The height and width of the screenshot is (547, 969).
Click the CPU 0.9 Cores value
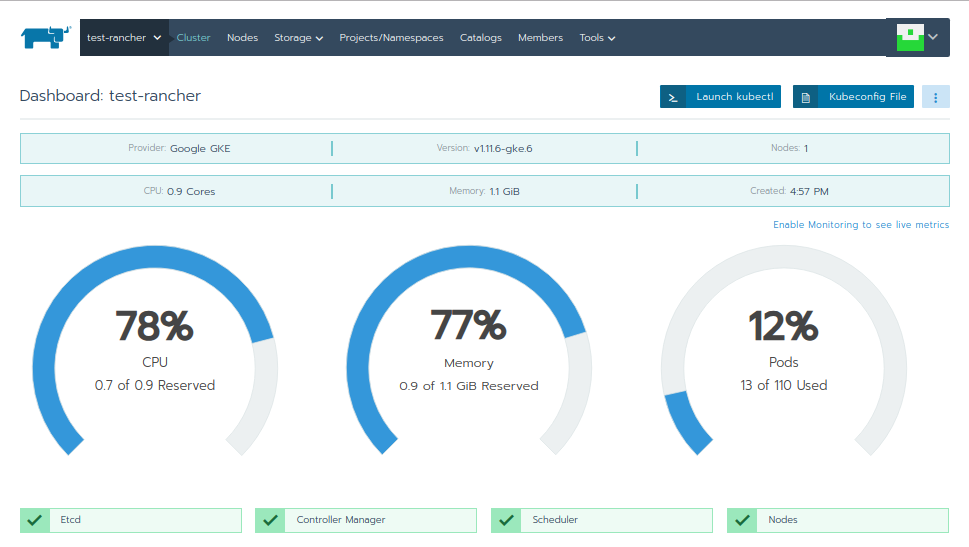[191, 192]
